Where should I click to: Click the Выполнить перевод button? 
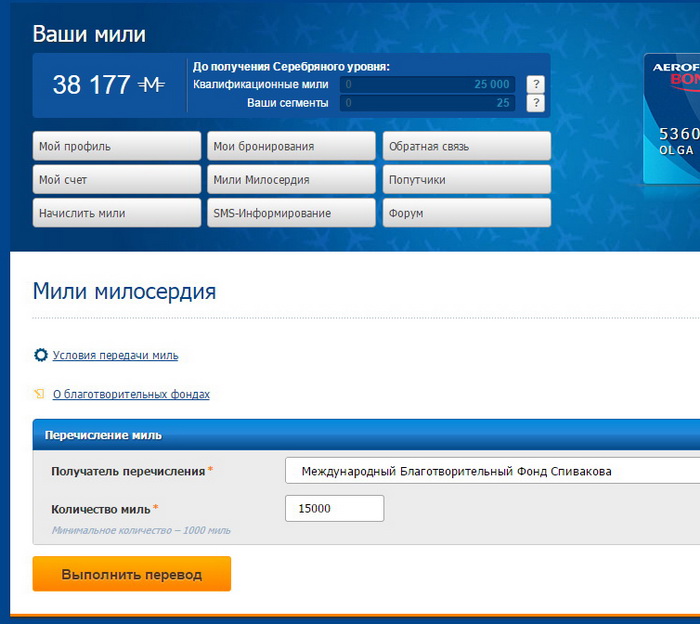pos(132,574)
